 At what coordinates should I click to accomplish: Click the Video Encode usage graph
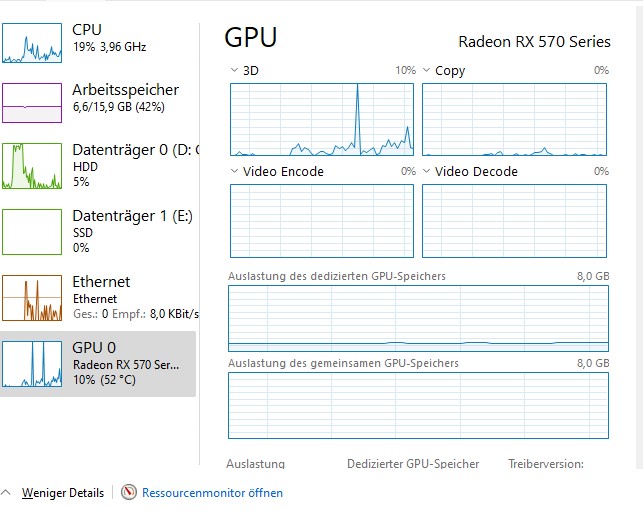[322, 221]
